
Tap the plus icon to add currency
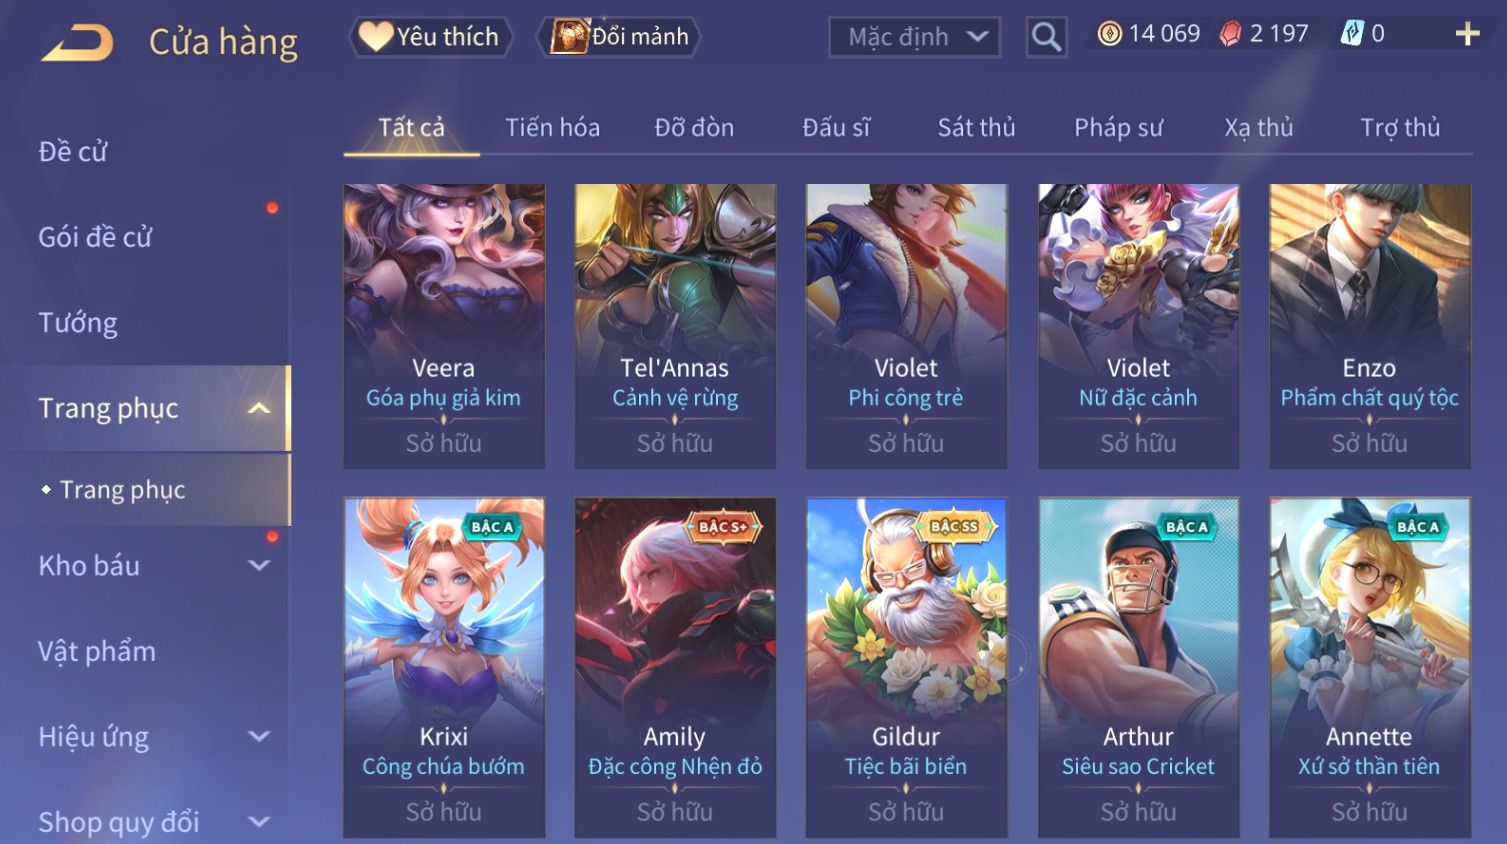(x=1467, y=34)
